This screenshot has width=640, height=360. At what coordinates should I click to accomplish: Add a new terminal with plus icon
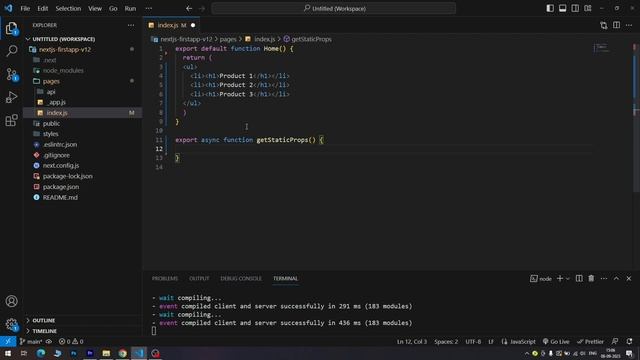point(560,278)
